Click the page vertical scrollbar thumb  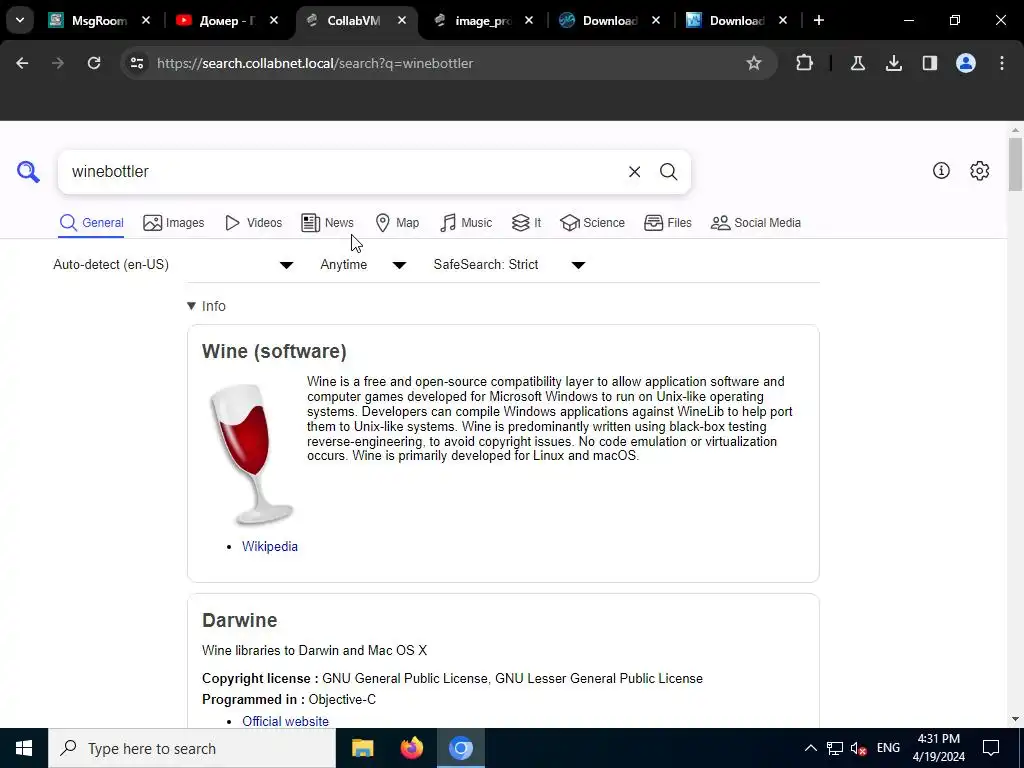click(1015, 165)
